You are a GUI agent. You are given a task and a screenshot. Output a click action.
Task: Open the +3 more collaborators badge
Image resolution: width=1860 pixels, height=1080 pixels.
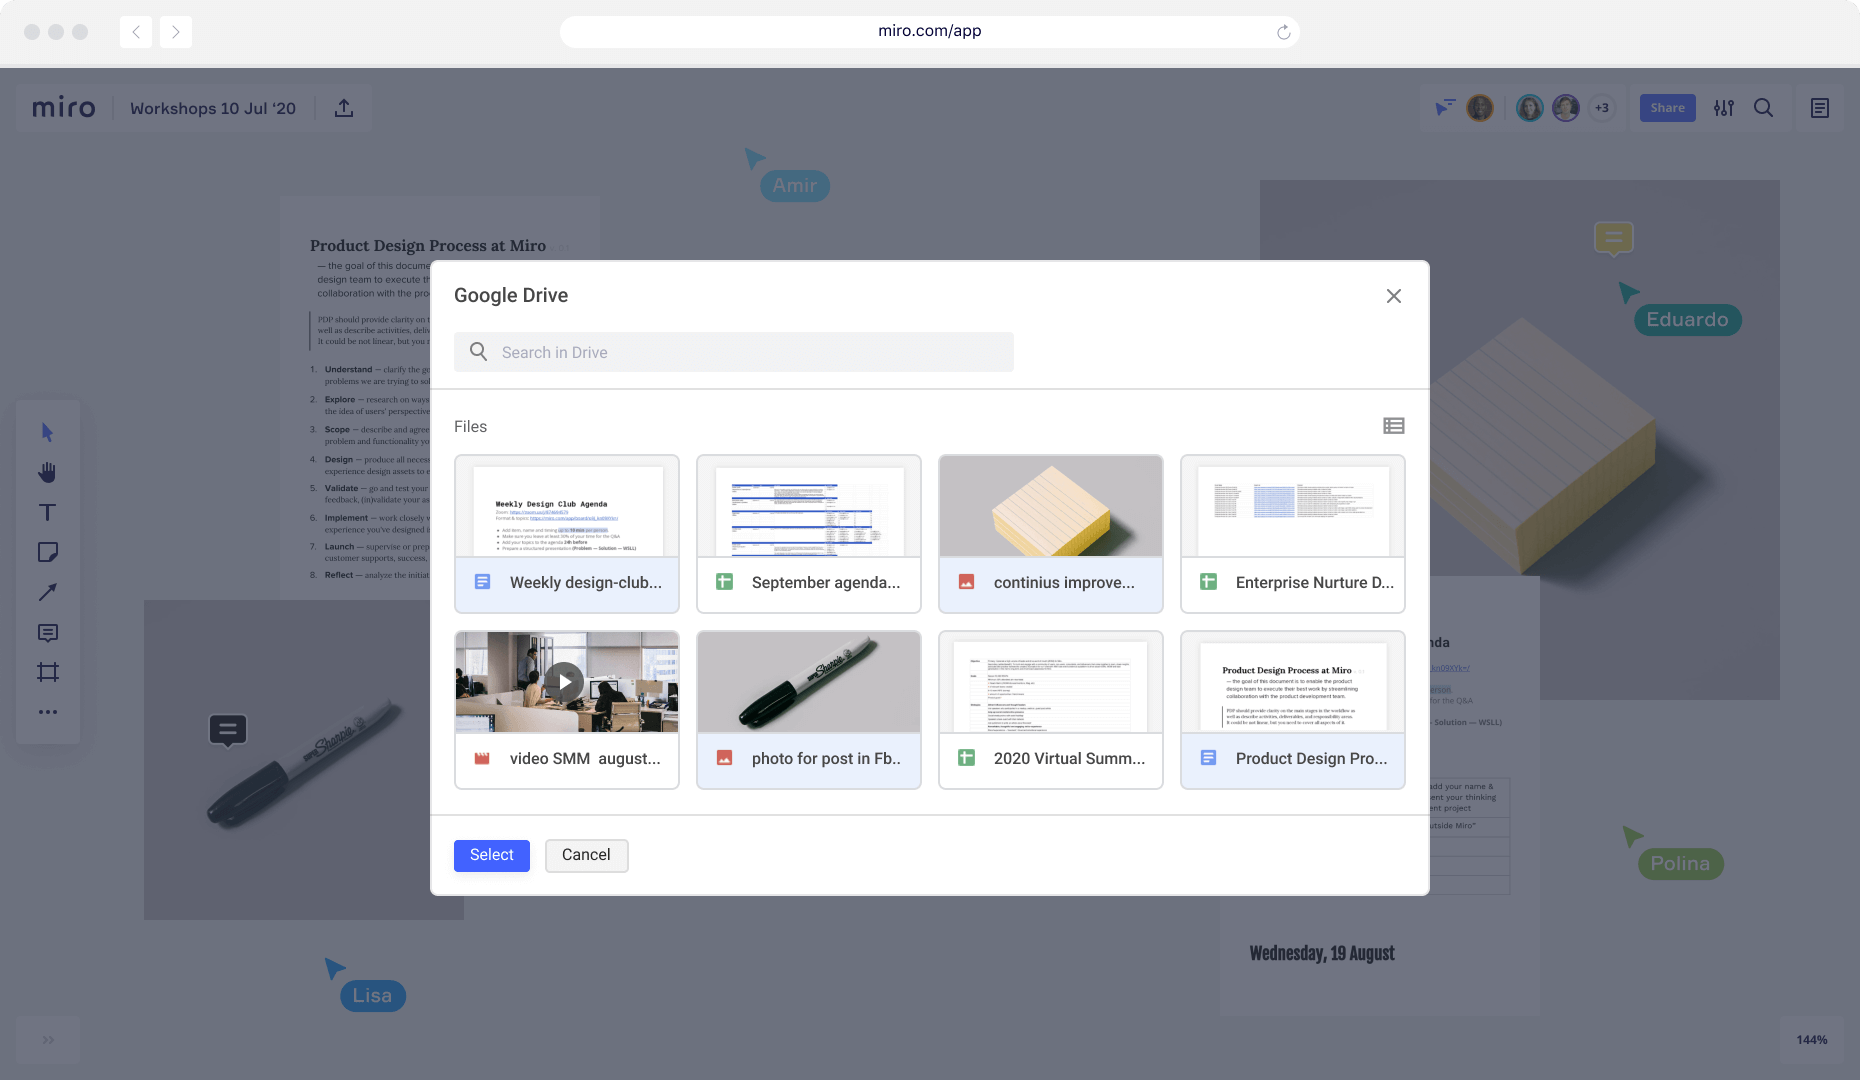(1602, 108)
